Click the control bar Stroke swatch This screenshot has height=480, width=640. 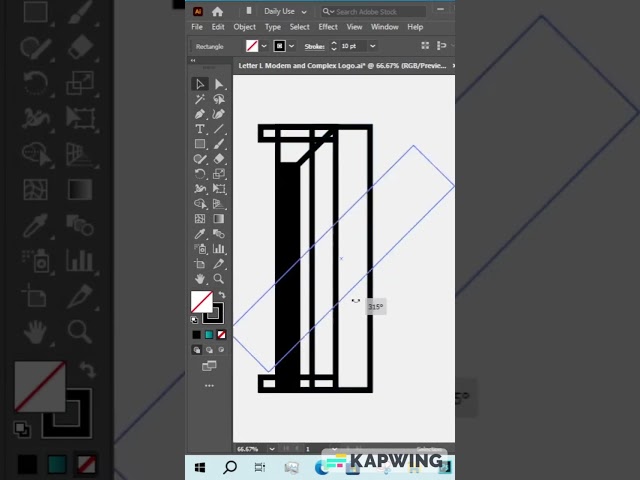click(280, 46)
